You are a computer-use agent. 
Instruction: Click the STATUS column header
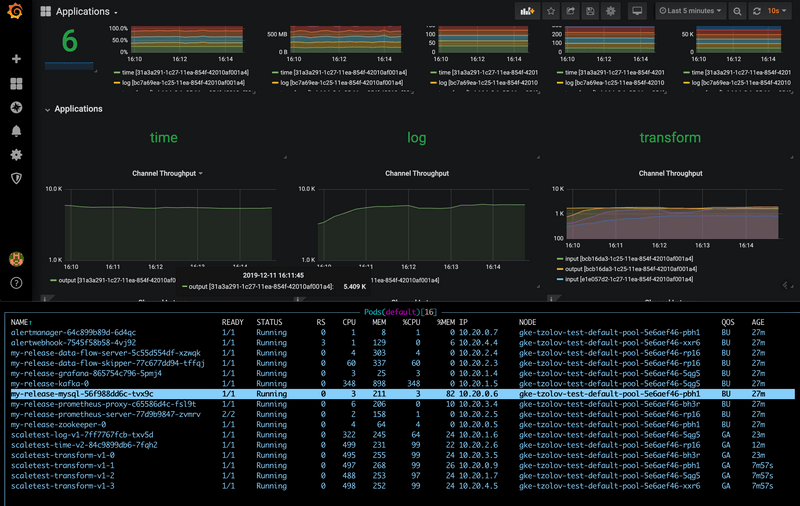[x=269, y=322]
